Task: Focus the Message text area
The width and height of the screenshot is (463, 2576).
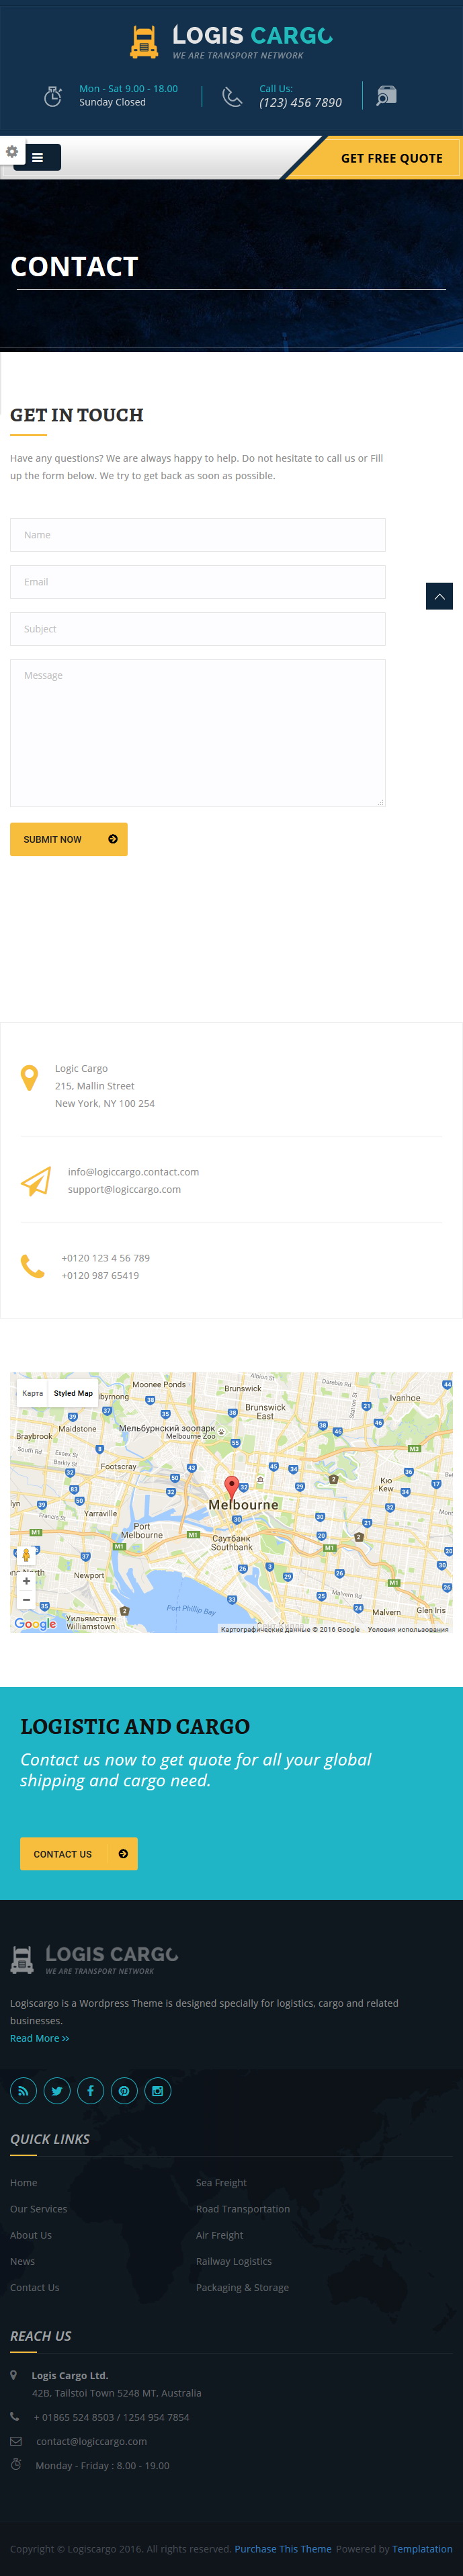Action: coord(198,733)
